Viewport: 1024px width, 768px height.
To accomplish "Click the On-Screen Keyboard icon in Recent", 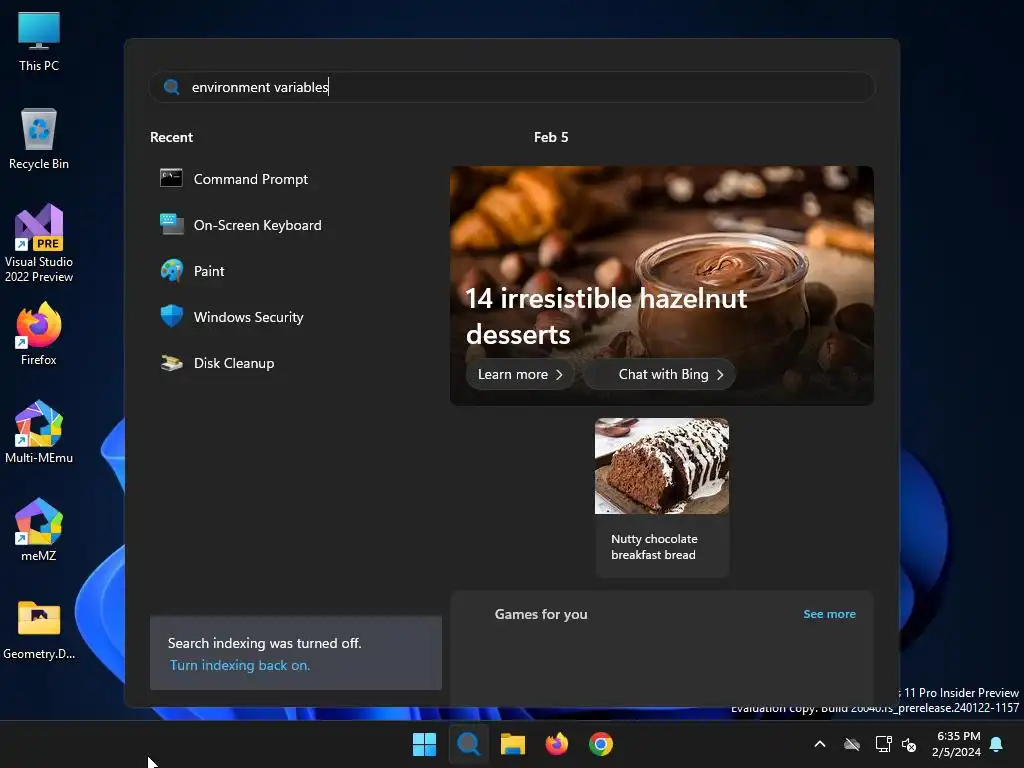I will pos(171,224).
